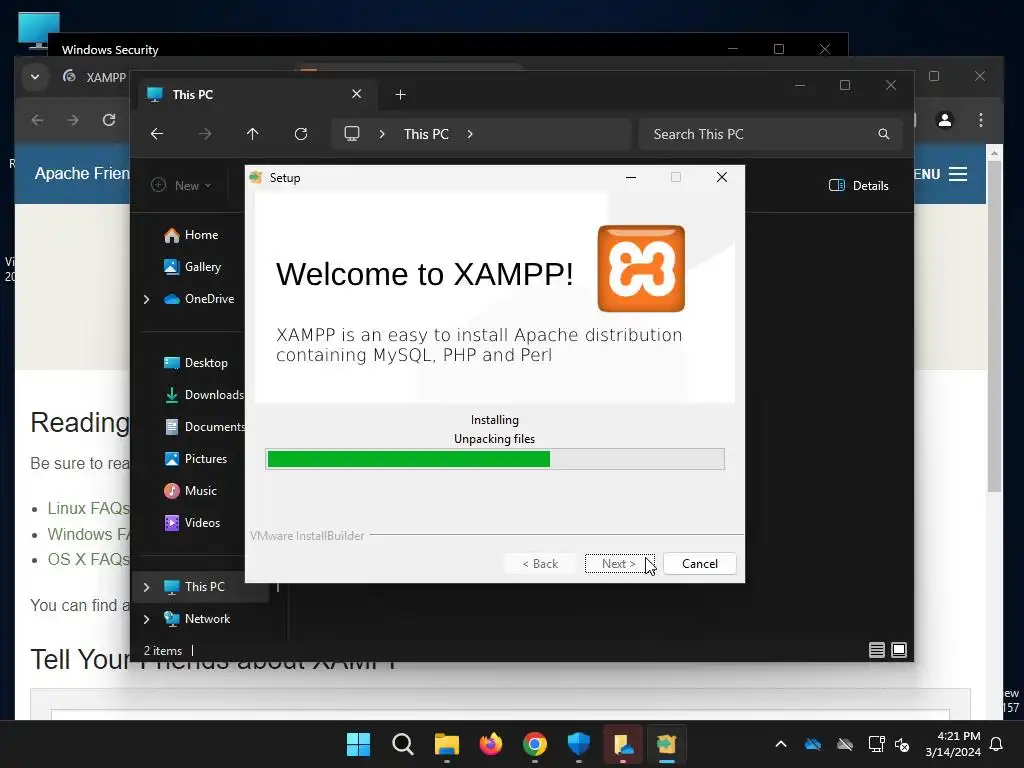The height and width of the screenshot is (768, 1024).
Task: Click the browser vertical scrollbar
Action: pyautogui.click(x=994, y=327)
